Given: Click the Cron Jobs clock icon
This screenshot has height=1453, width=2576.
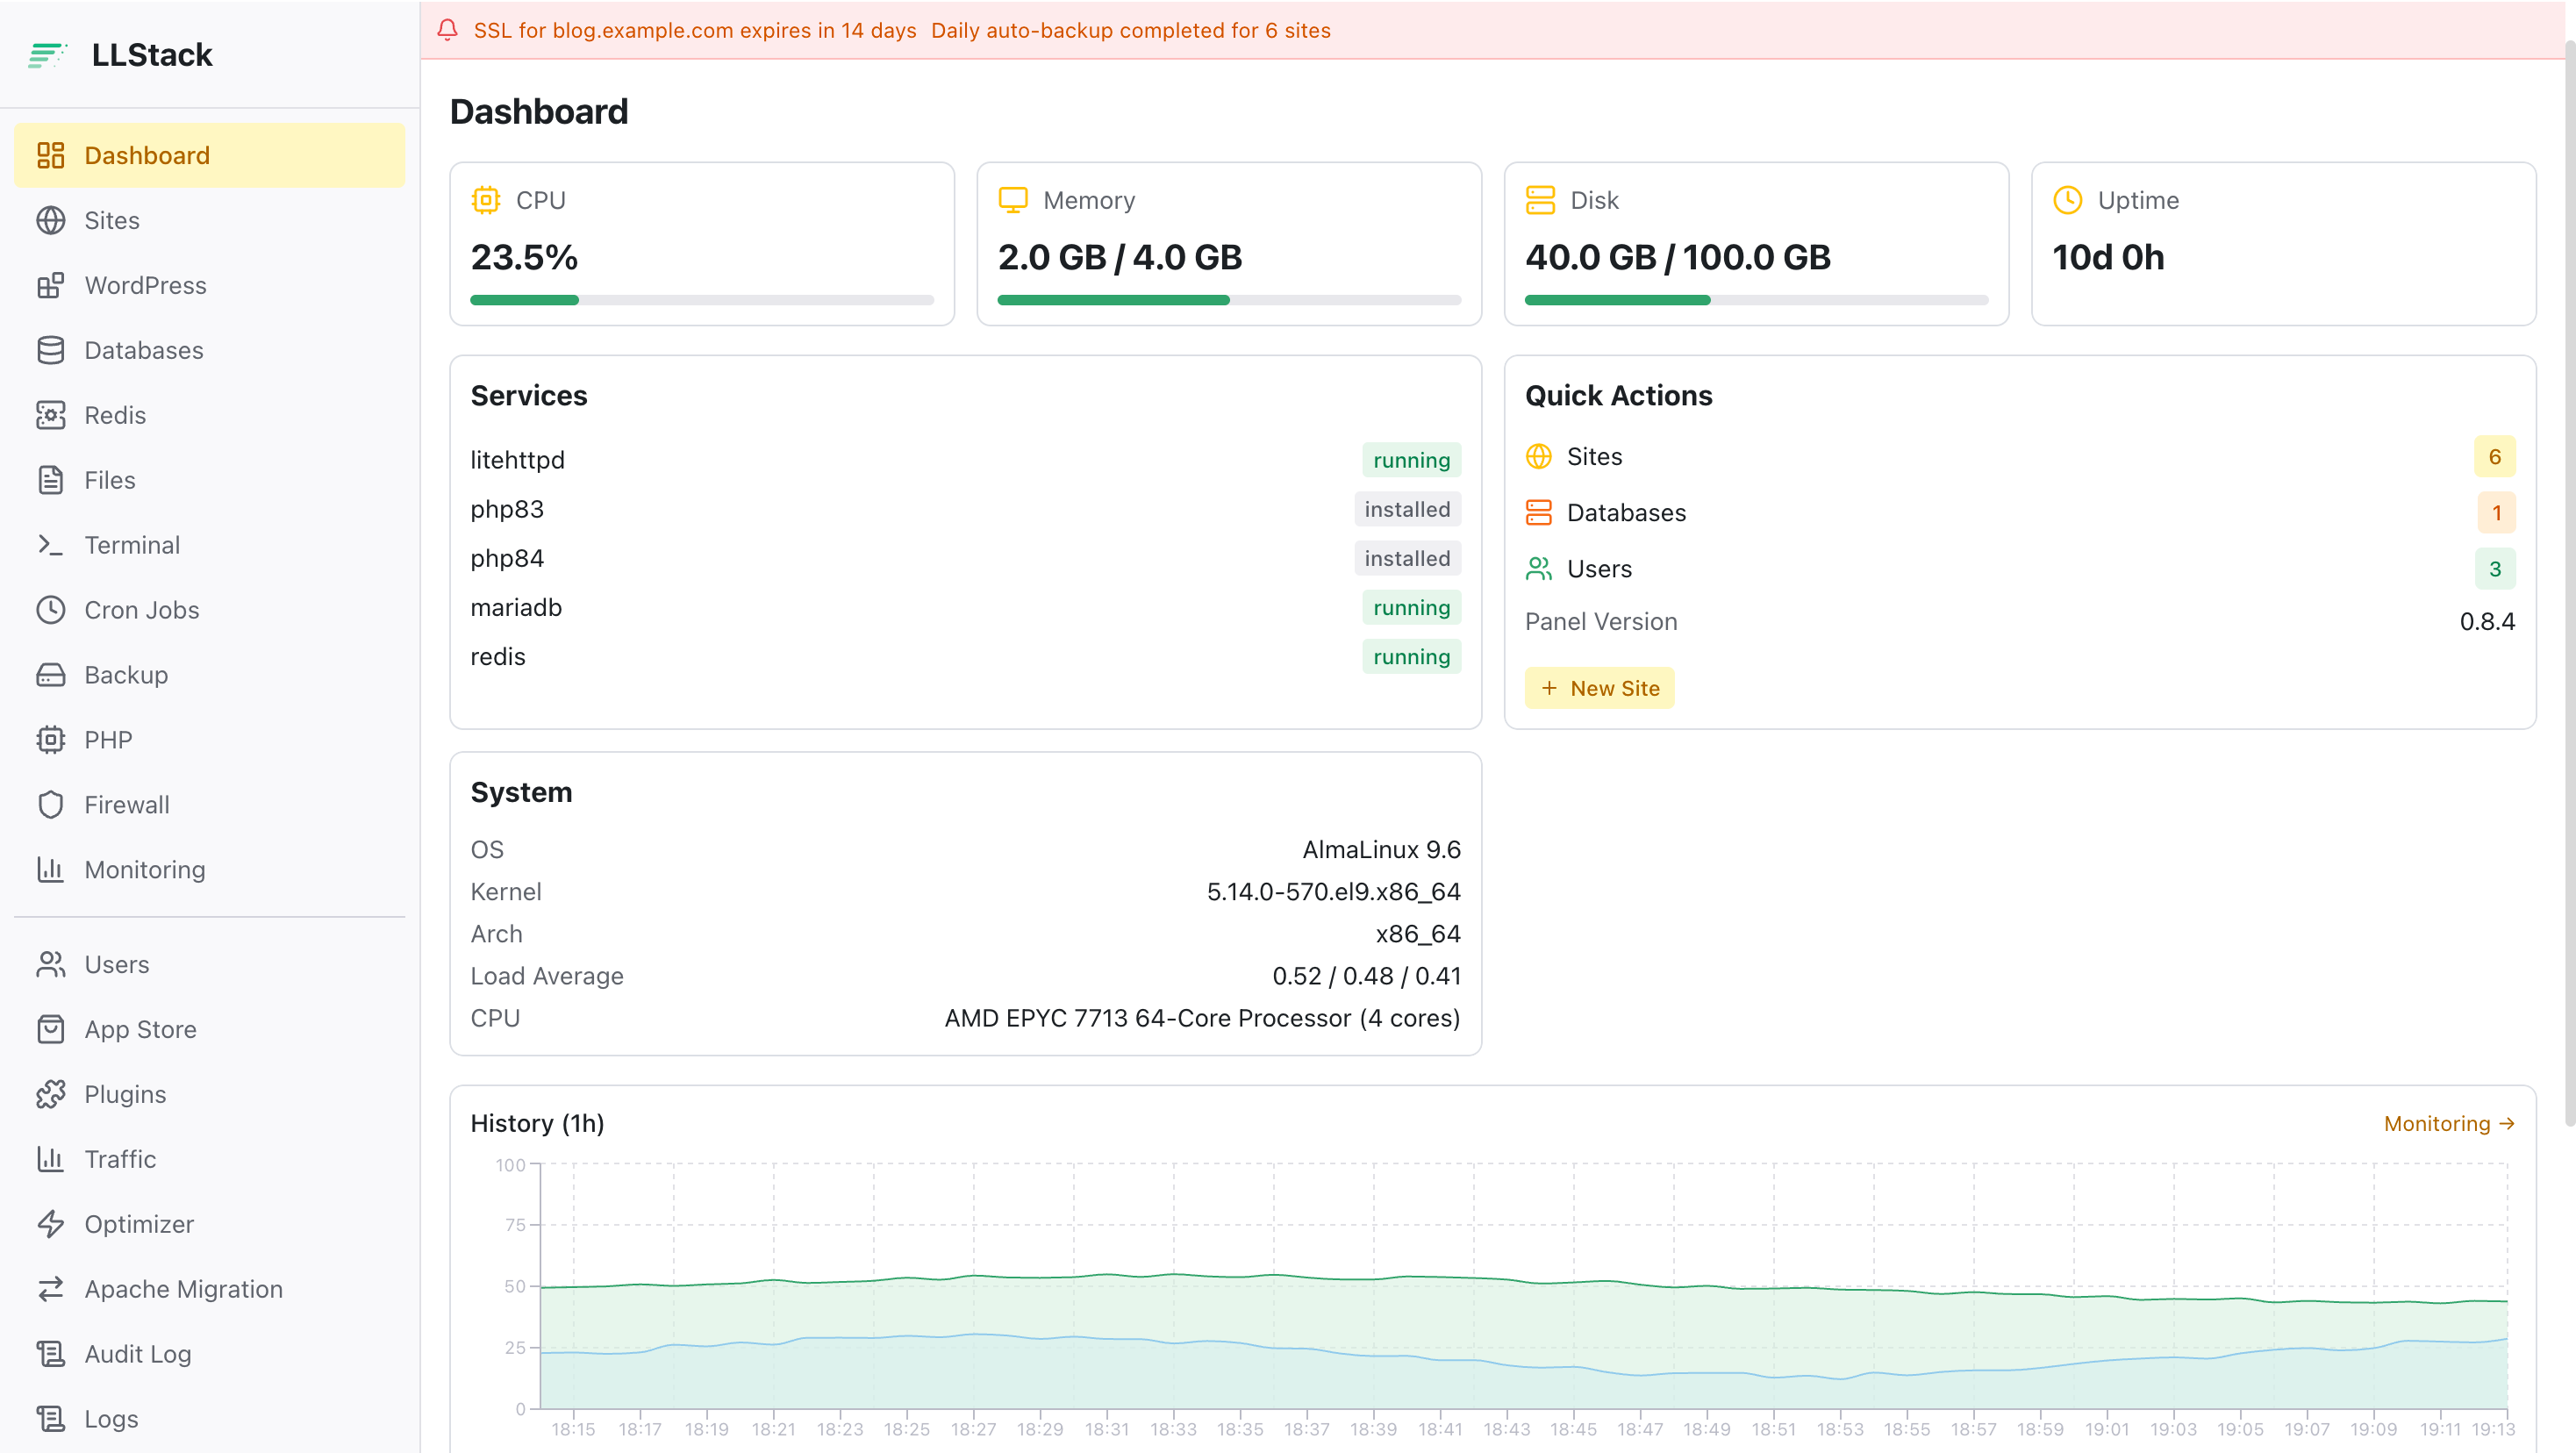Looking at the screenshot, I should 50,610.
